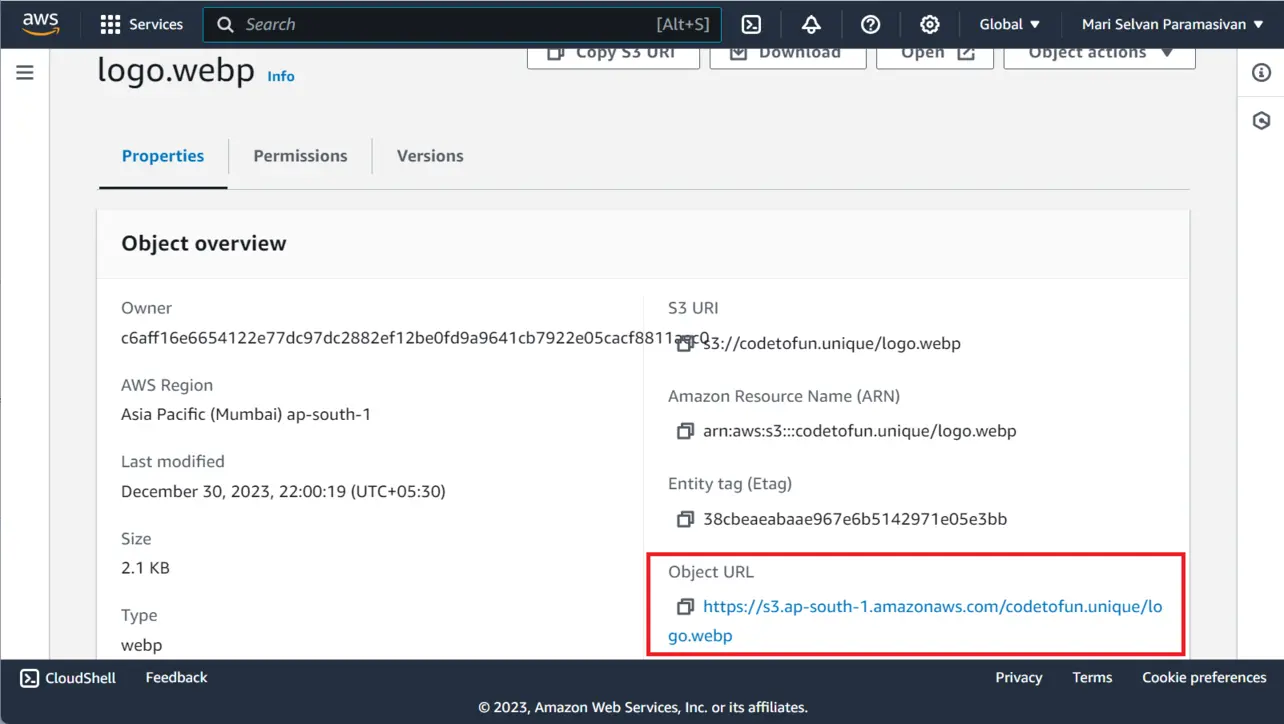Select the 2.1 KB size value
1284x724 pixels.
[145, 568]
